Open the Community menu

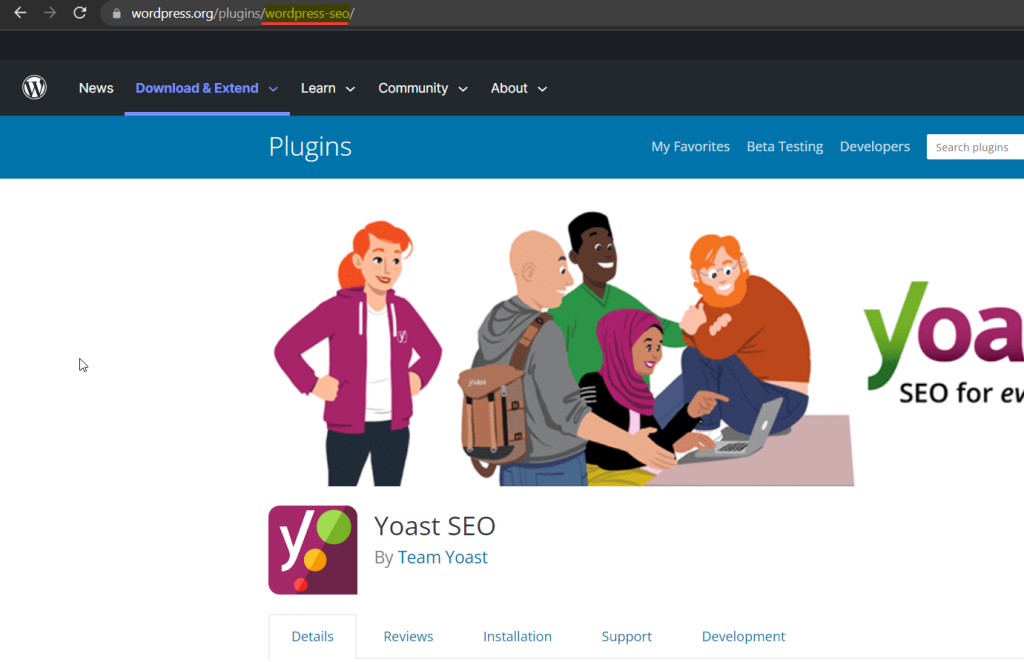[413, 88]
